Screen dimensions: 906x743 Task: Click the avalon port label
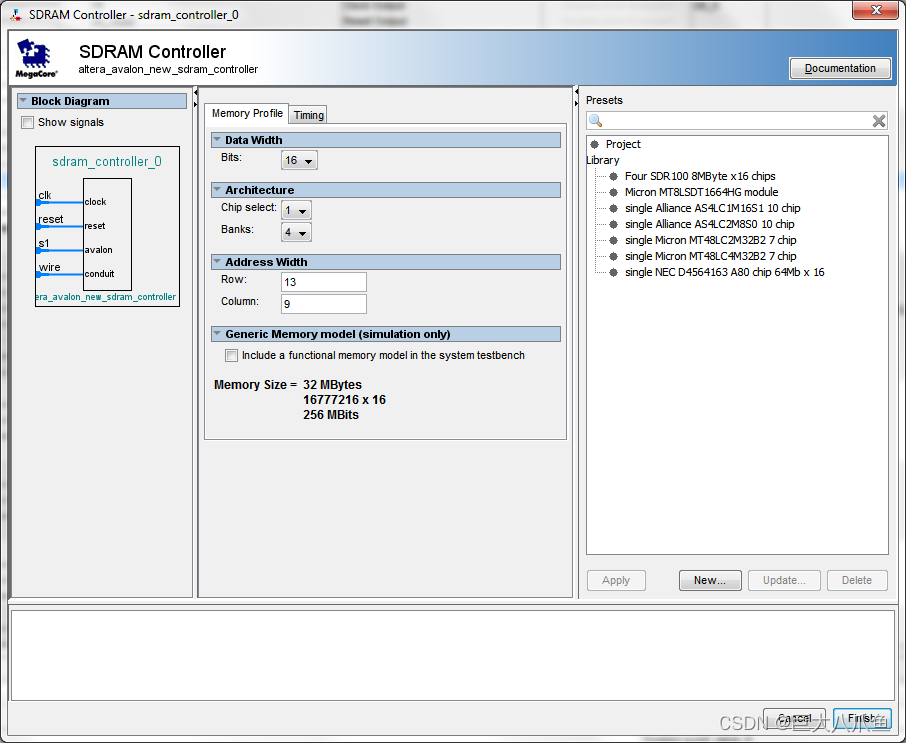[x=98, y=250]
